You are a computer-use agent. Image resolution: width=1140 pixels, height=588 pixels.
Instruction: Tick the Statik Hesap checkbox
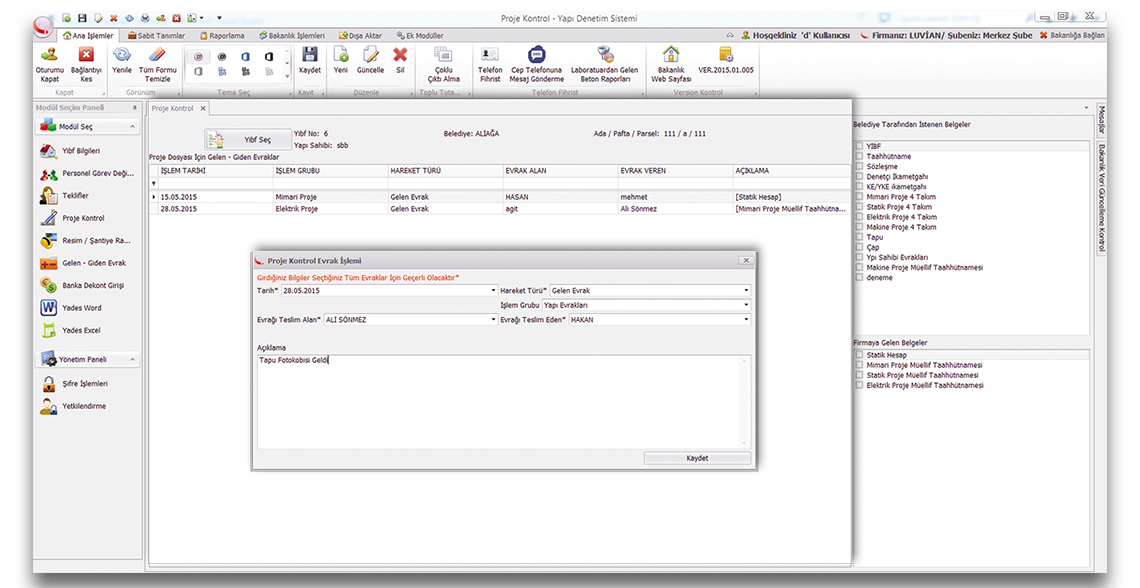tap(859, 355)
